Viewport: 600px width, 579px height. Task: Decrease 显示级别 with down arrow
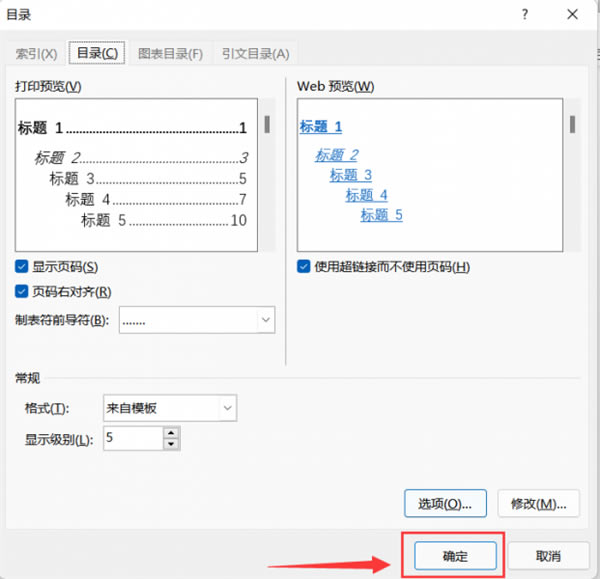coord(171,444)
